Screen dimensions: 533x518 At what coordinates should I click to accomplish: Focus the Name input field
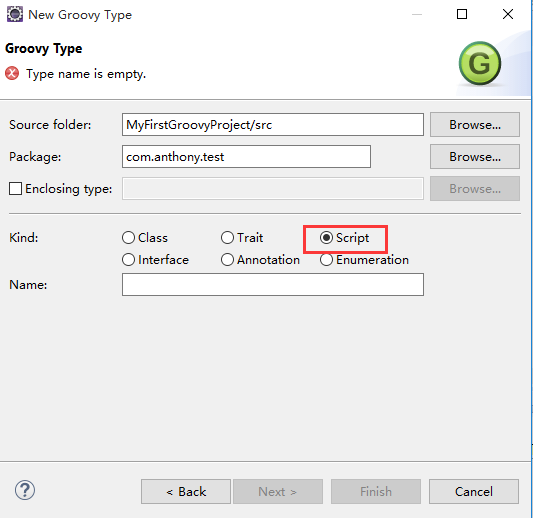[x=273, y=284]
